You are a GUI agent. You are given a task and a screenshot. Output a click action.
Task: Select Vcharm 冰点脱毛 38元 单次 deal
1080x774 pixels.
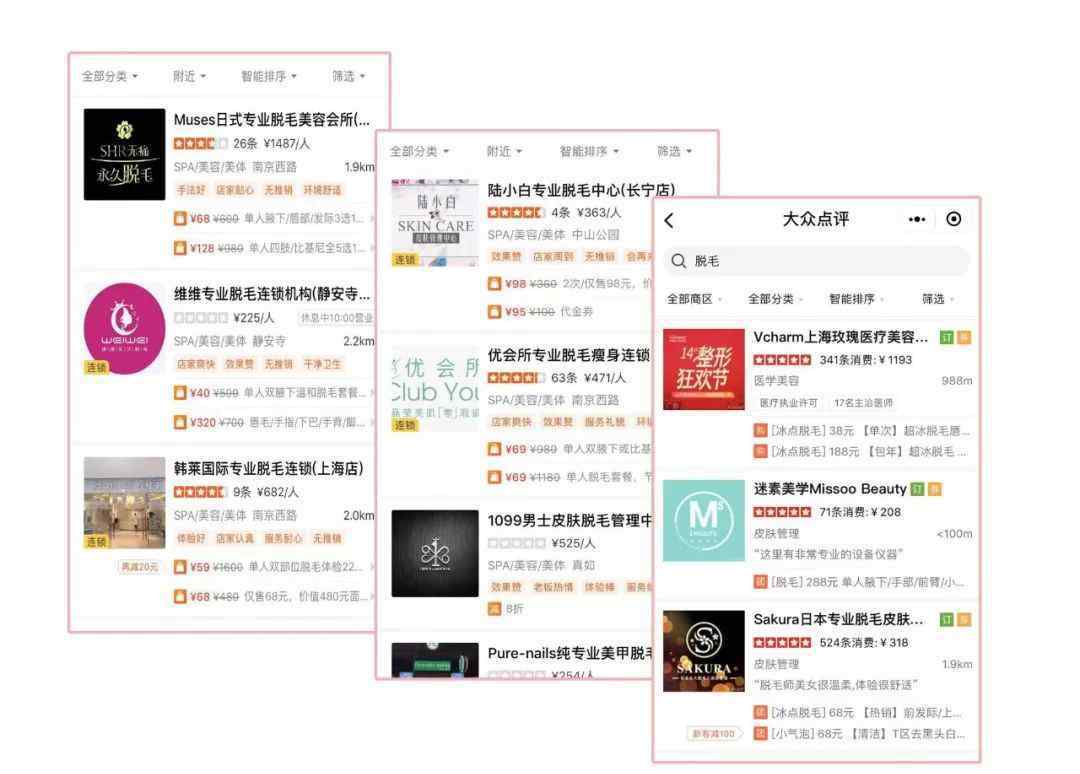tap(862, 431)
